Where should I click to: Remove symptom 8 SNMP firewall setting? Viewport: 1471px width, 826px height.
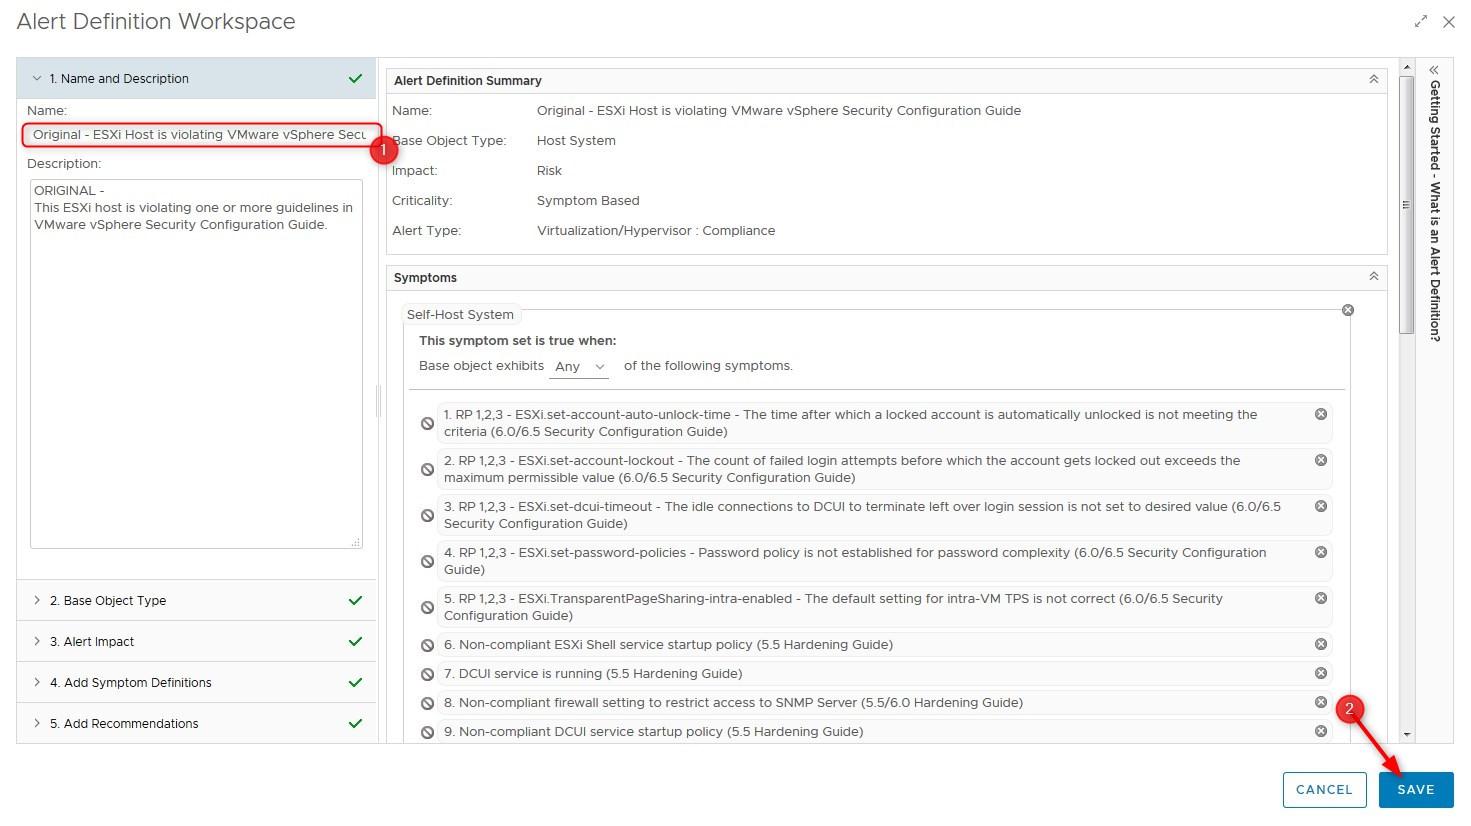click(x=1320, y=702)
